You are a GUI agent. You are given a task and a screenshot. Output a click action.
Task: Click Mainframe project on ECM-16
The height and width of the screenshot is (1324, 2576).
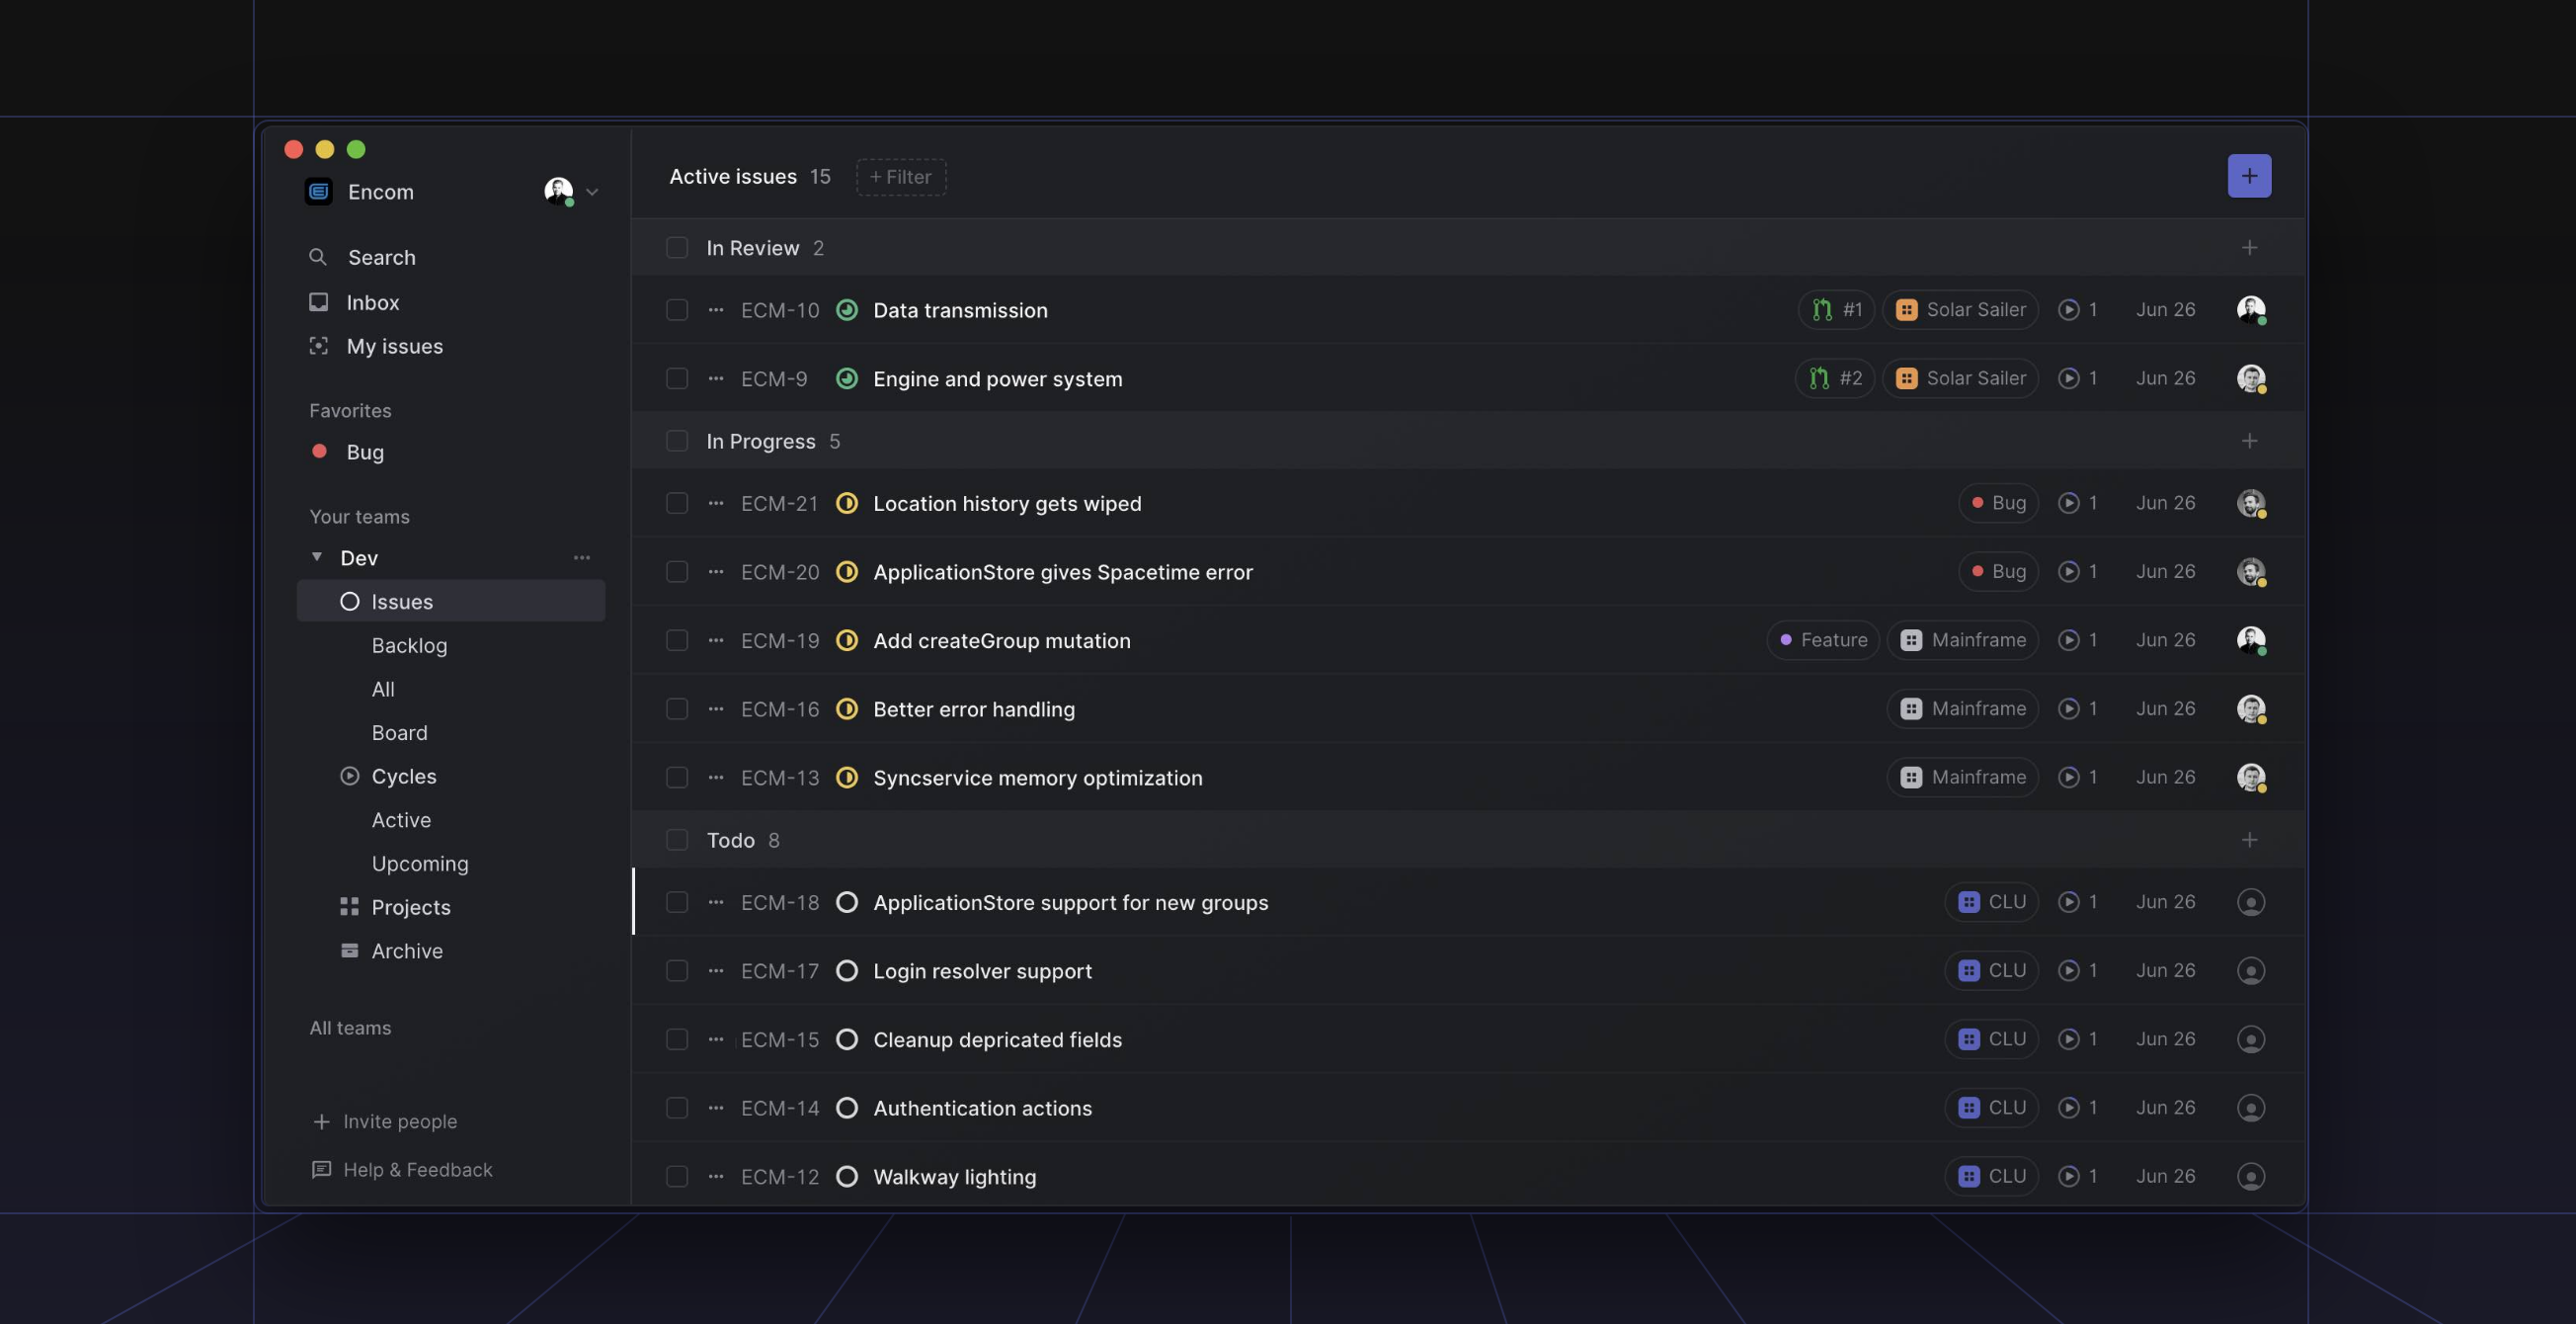[1962, 709]
